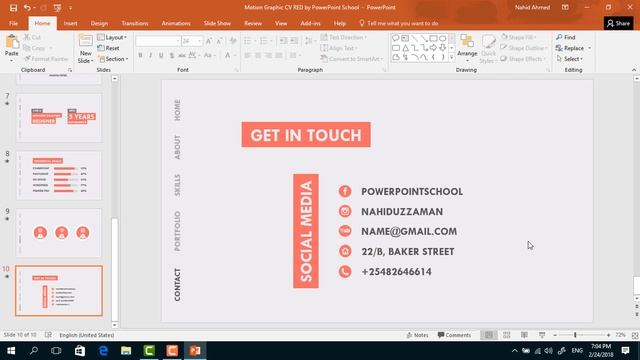
Task: Click the PORTFOLIO navigation label on slide
Action: tap(177, 231)
